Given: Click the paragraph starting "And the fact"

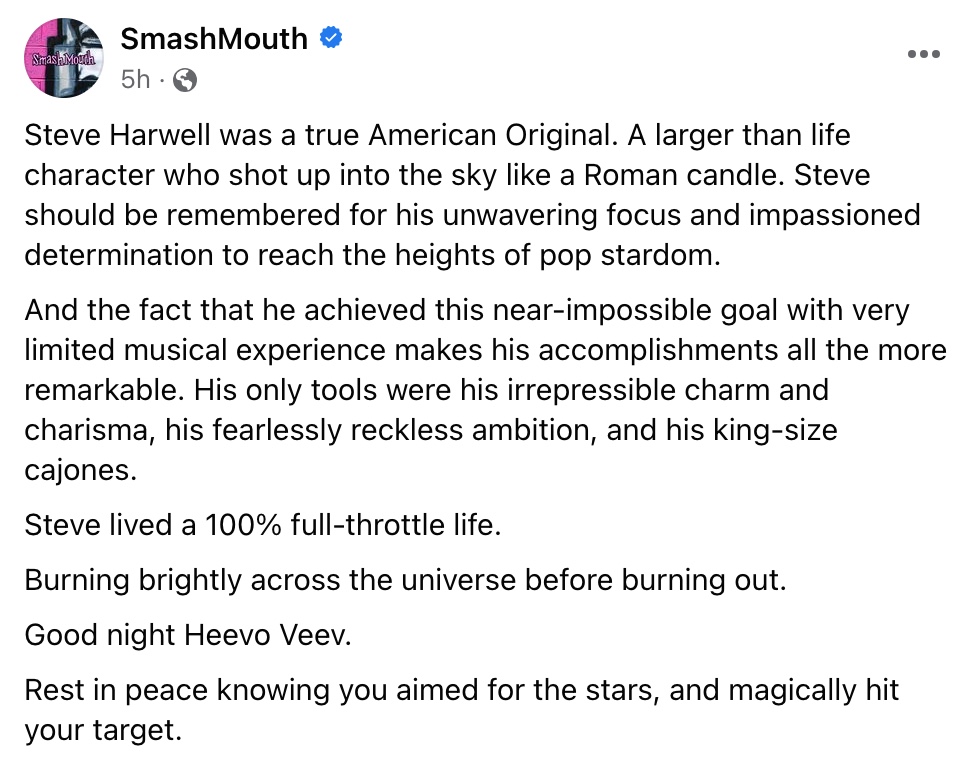Looking at the screenshot, I should click(486, 390).
